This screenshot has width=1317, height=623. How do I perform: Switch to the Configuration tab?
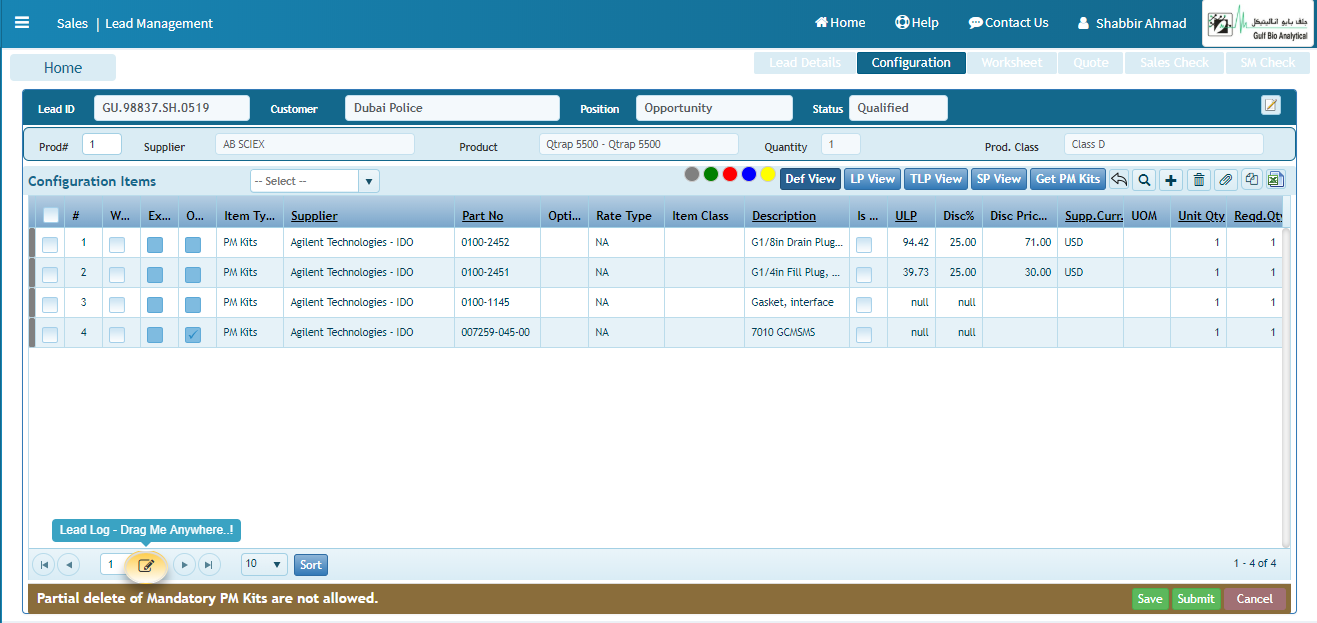[911, 62]
